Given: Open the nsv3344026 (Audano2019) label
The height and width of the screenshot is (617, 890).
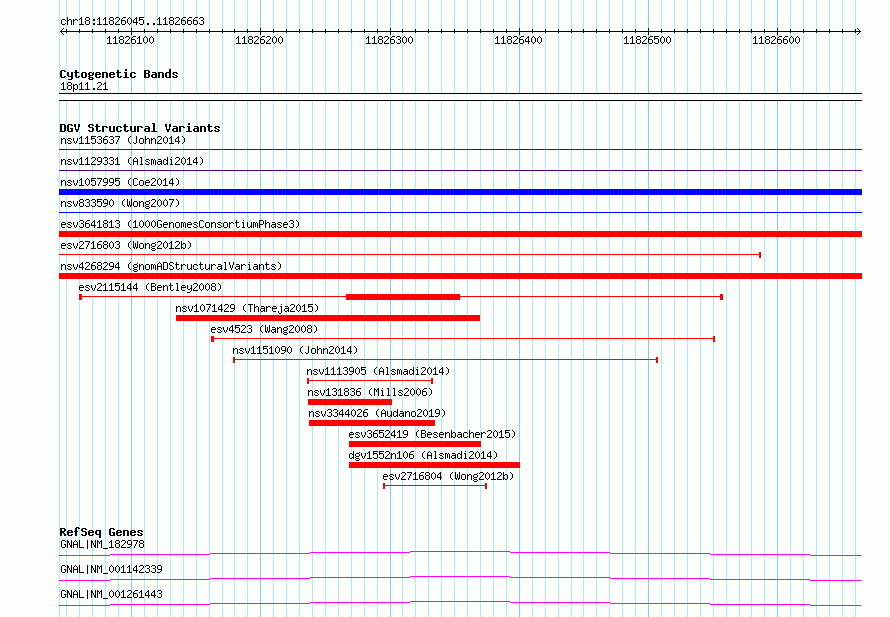Looking at the screenshot, I should coord(377,413).
